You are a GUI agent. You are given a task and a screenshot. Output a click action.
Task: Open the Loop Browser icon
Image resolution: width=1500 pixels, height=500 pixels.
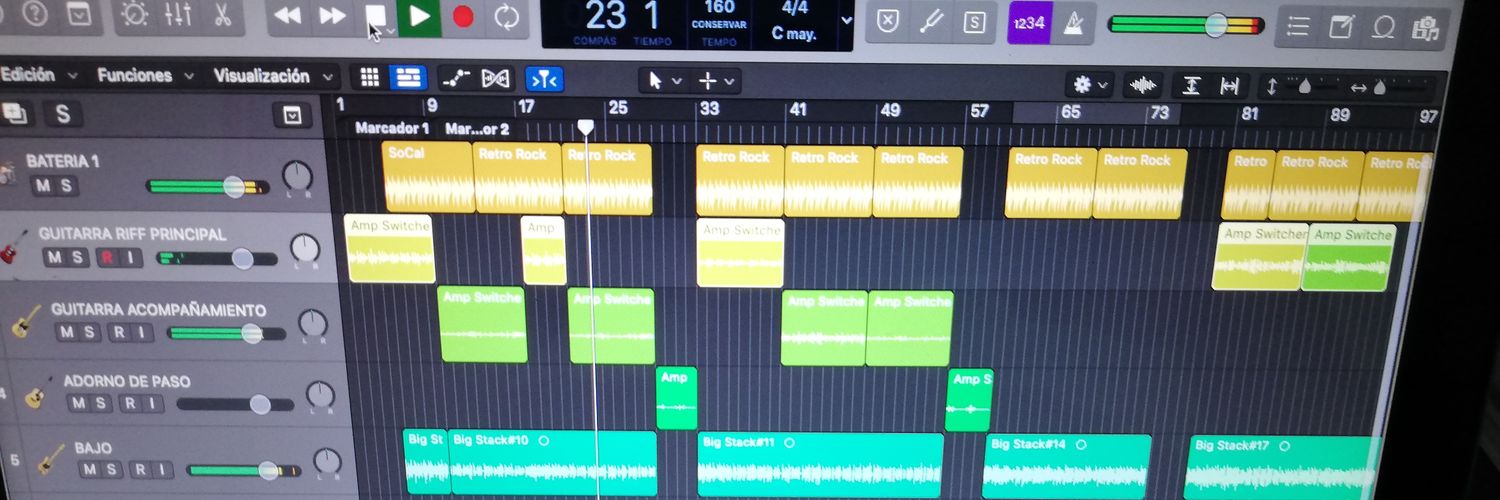coord(1384,27)
